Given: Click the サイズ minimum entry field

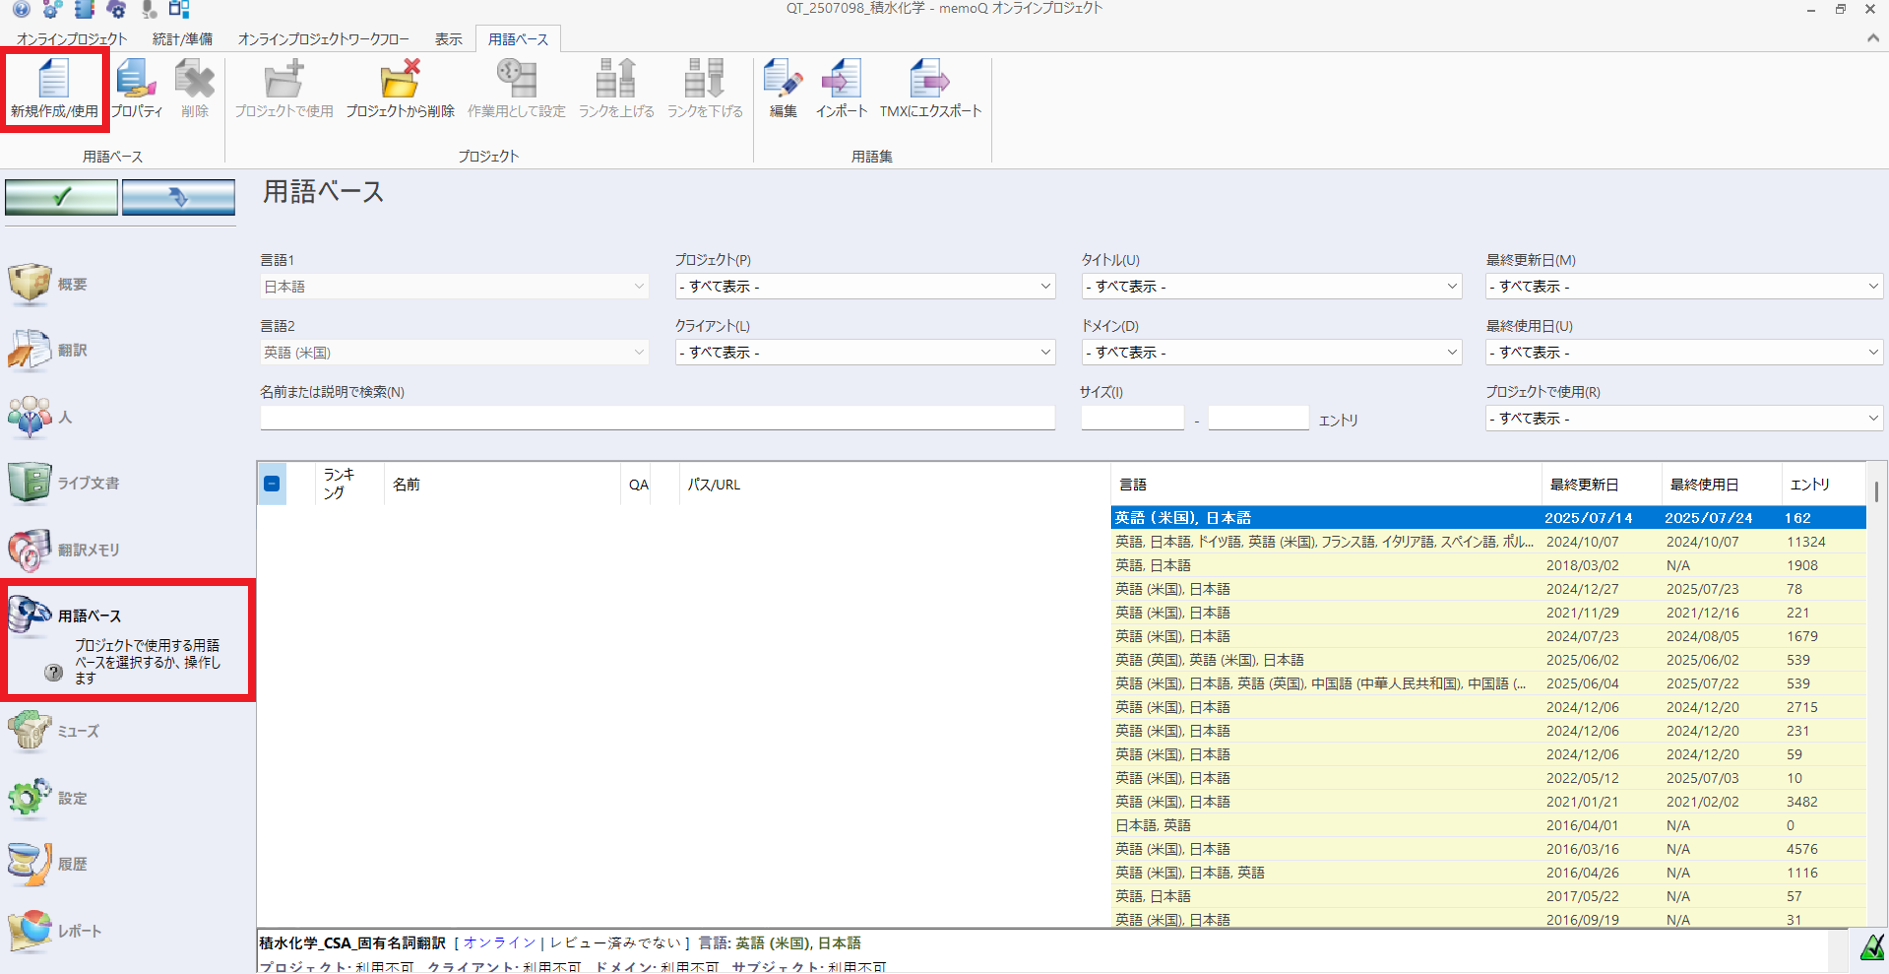Looking at the screenshot, I should pos(1132,418).
